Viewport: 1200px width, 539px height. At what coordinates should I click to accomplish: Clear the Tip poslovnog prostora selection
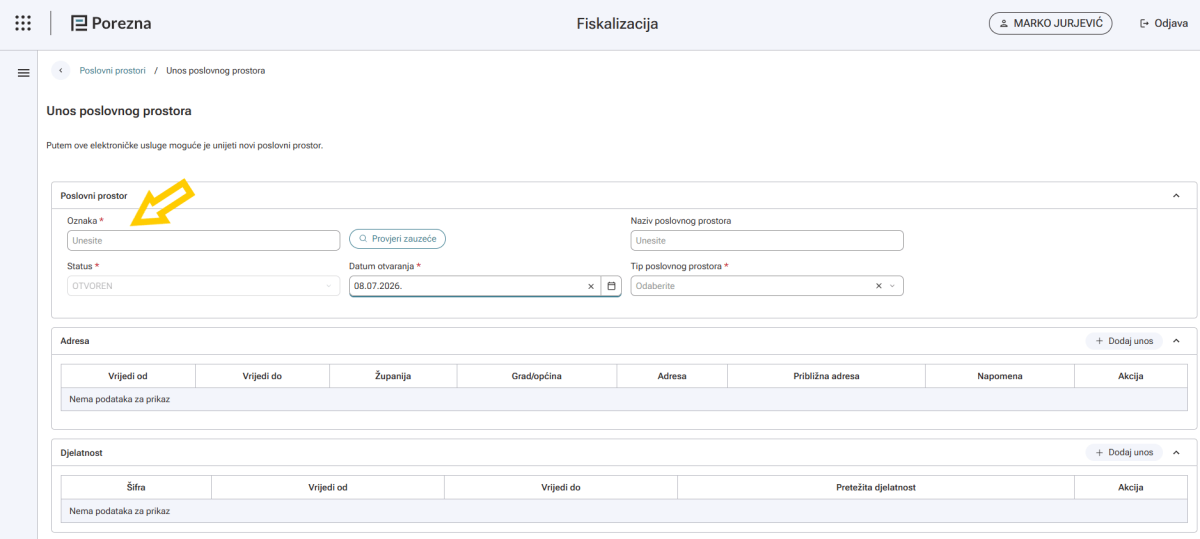pos(878,286)
